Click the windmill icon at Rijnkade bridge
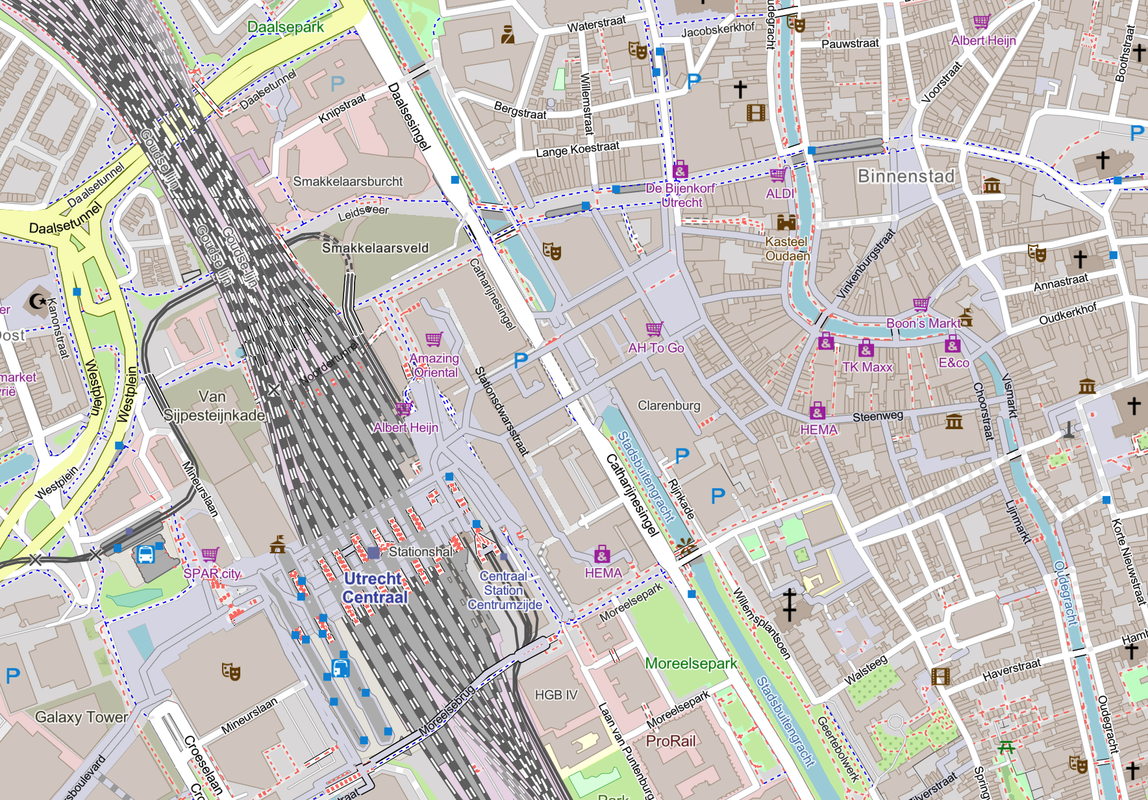This screenshot has height=800, width=1148. (x=686, y=545)
